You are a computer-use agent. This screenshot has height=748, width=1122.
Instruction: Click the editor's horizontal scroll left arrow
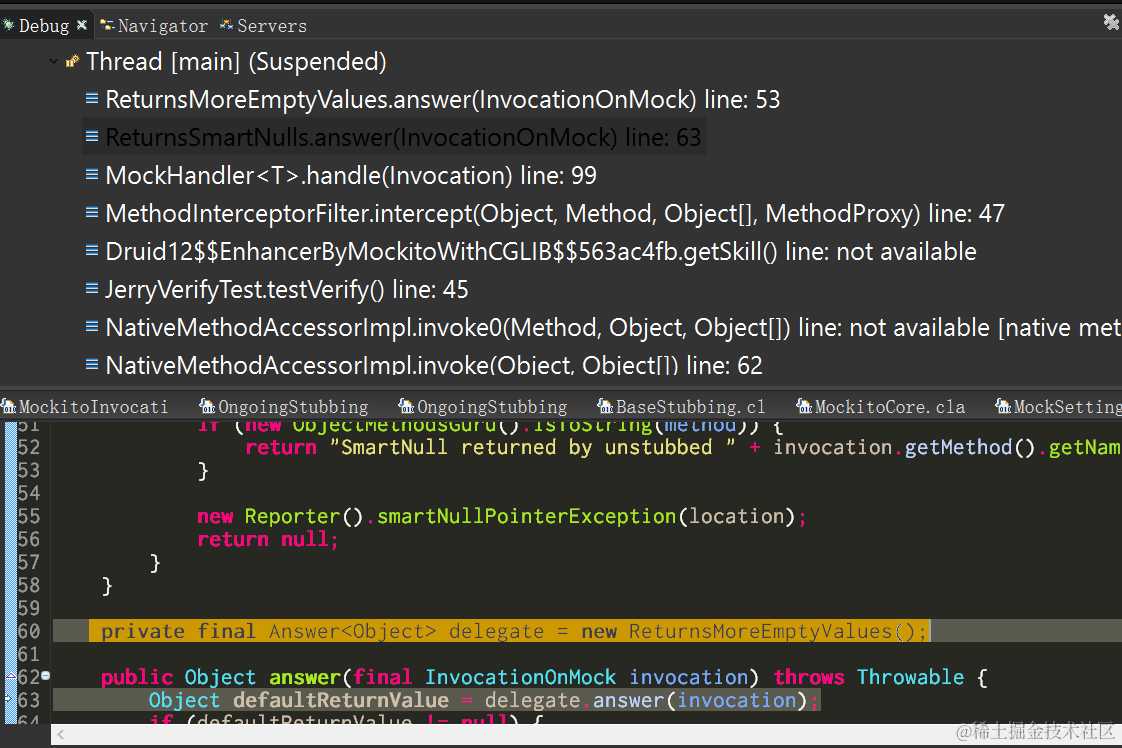tap(61, 734)
